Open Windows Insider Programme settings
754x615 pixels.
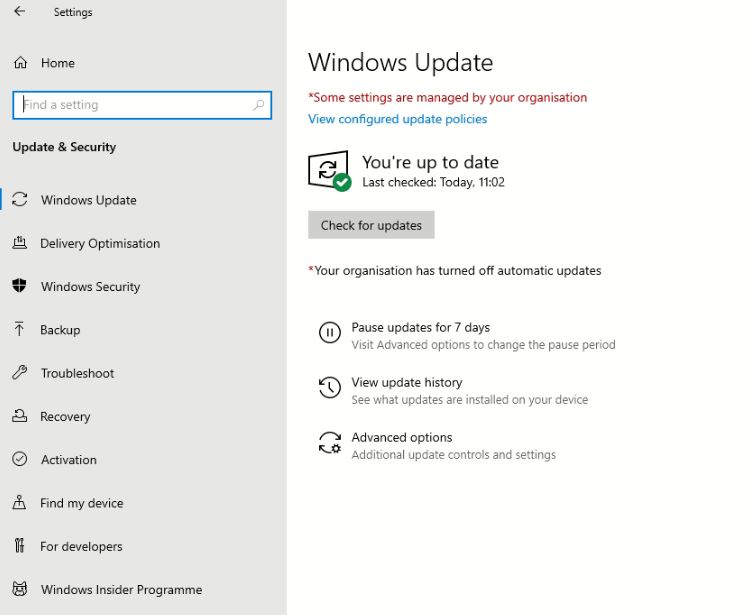click(121, 590)
